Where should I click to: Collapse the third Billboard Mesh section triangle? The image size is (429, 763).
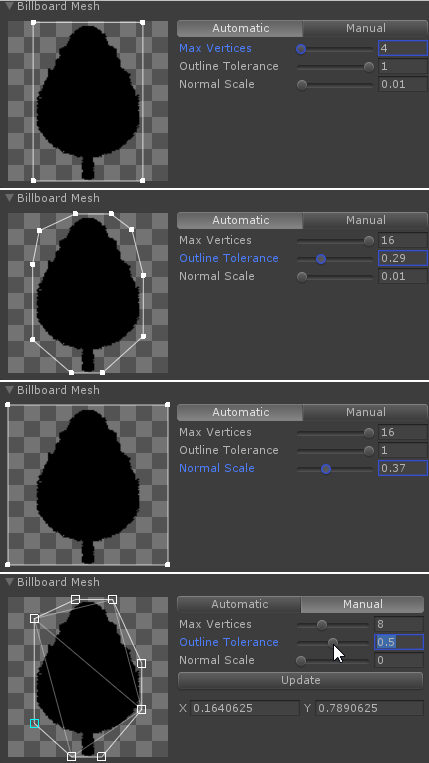(x=9, y=390)
